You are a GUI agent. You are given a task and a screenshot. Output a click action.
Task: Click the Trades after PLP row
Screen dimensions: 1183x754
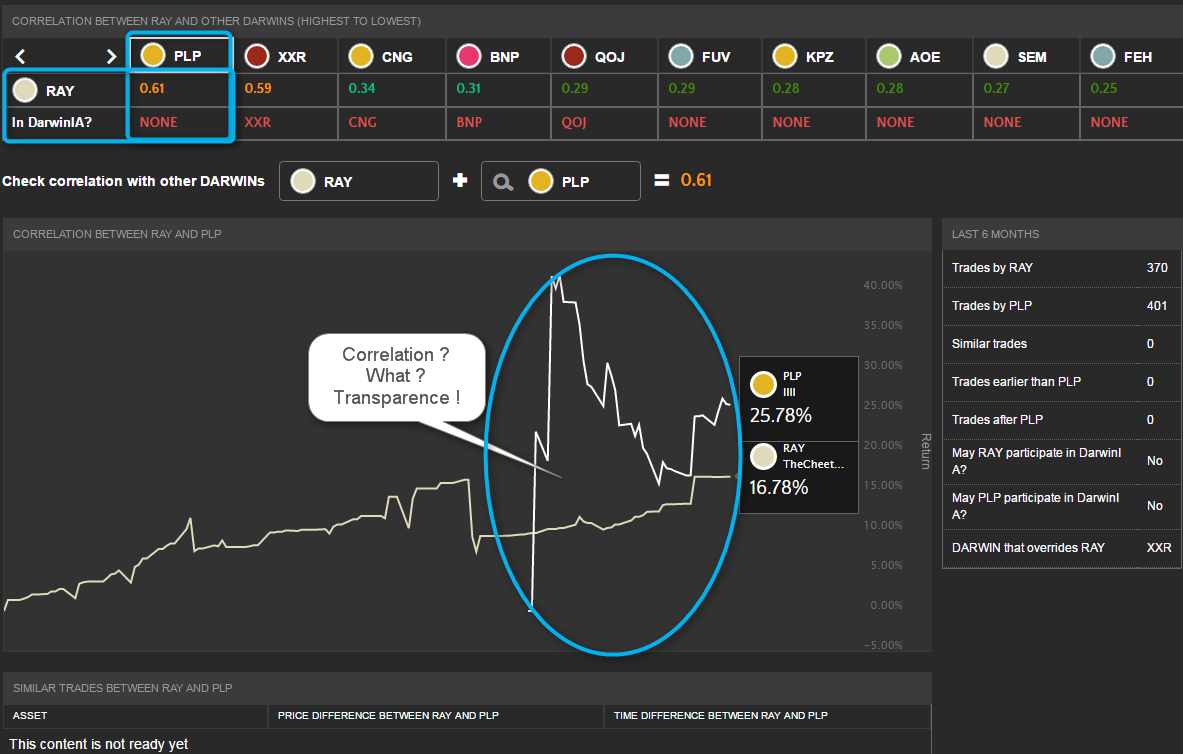click(1062, 420)
